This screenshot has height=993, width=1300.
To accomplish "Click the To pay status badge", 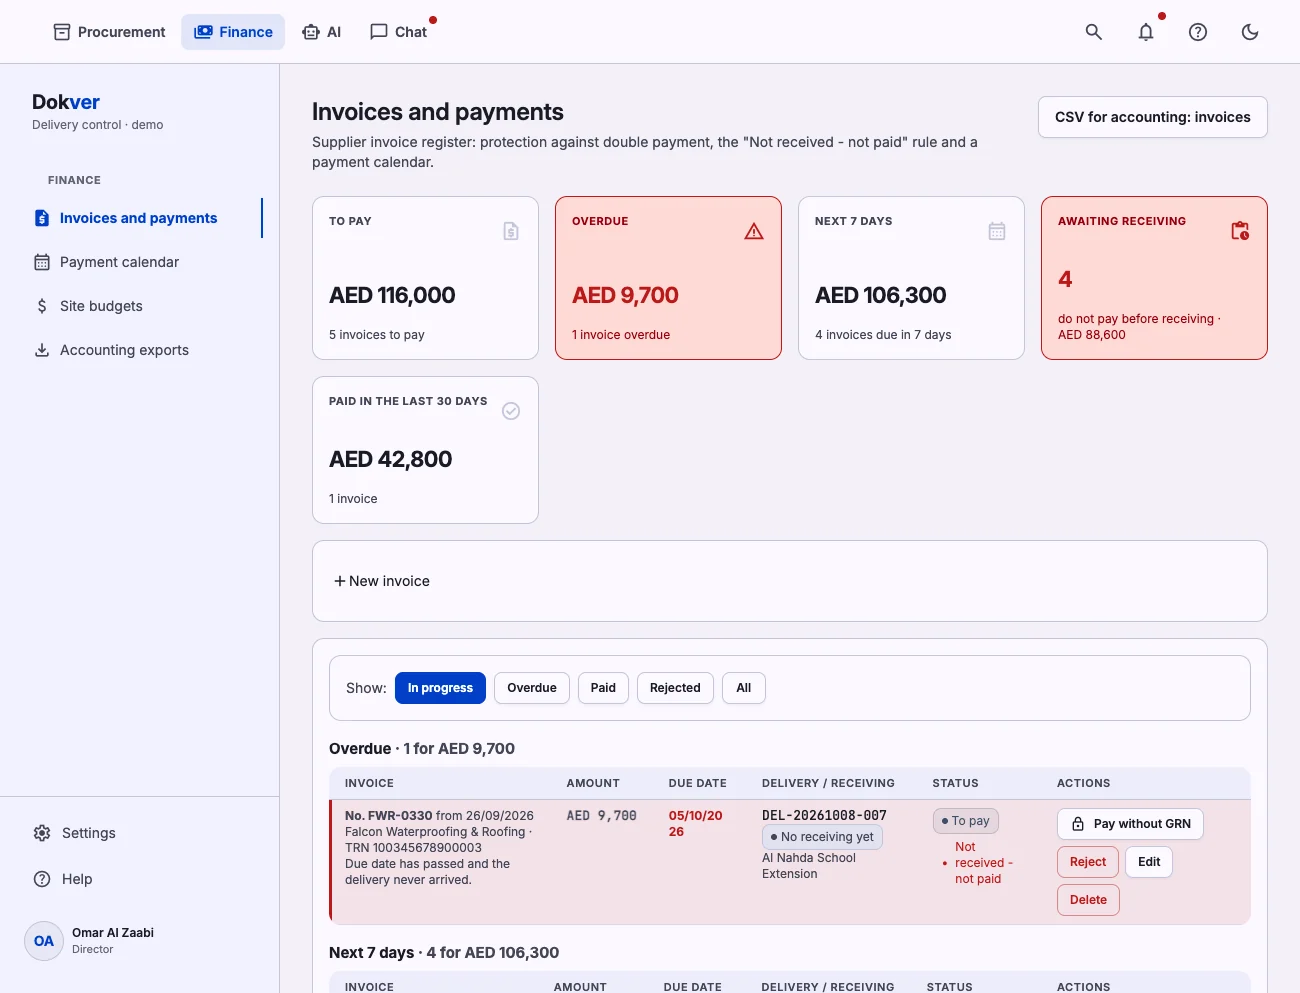I will coord(966,821).
